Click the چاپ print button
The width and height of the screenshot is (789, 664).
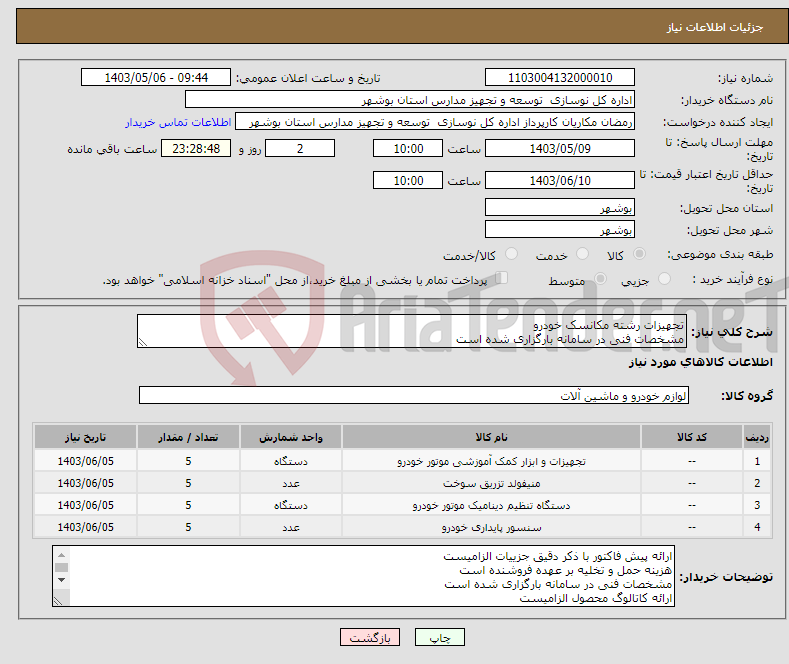[x=440, y=637]
